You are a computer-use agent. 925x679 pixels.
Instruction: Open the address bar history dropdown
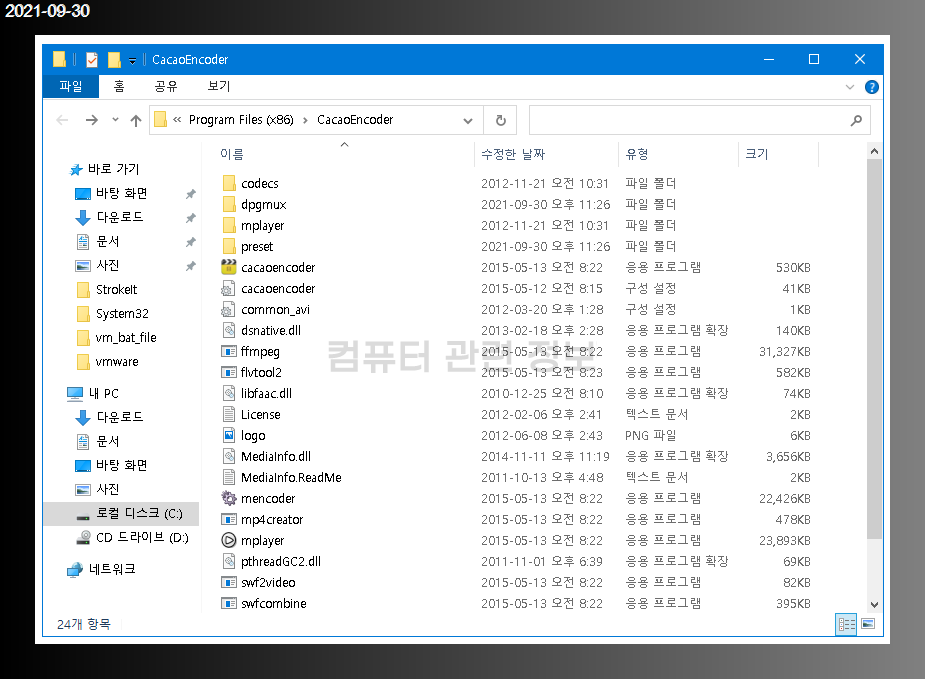468,121
